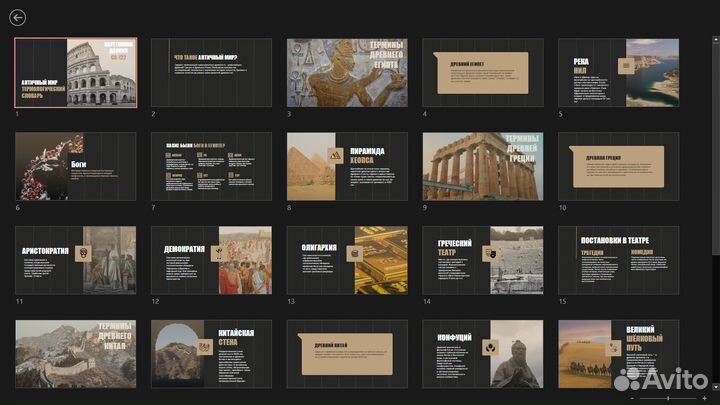
Task: Select slide 3 'Термины Древнего Египта'
Action: click(347, 73)
